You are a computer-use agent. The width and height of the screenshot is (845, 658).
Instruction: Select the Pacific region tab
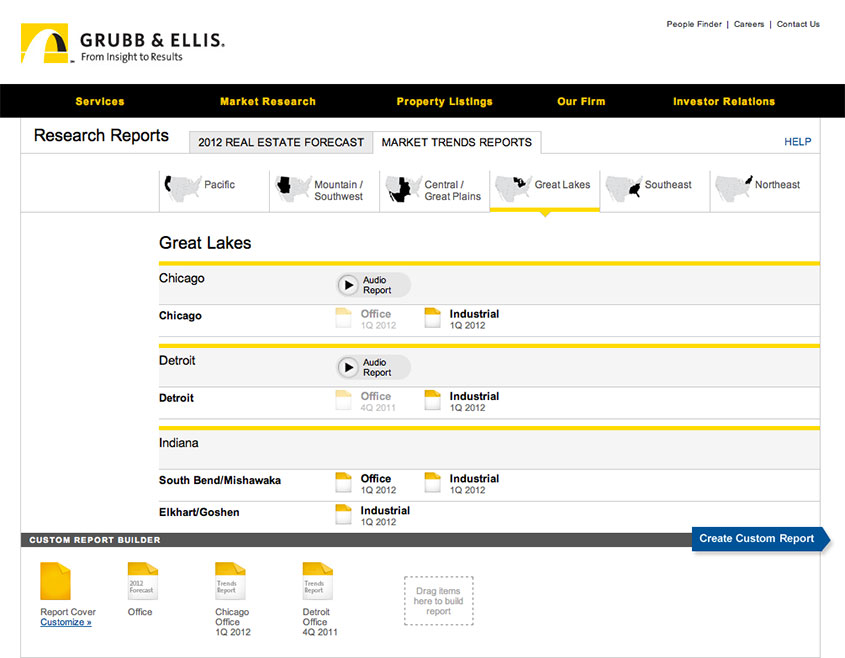pyautogui.click(x=213, y=186)
